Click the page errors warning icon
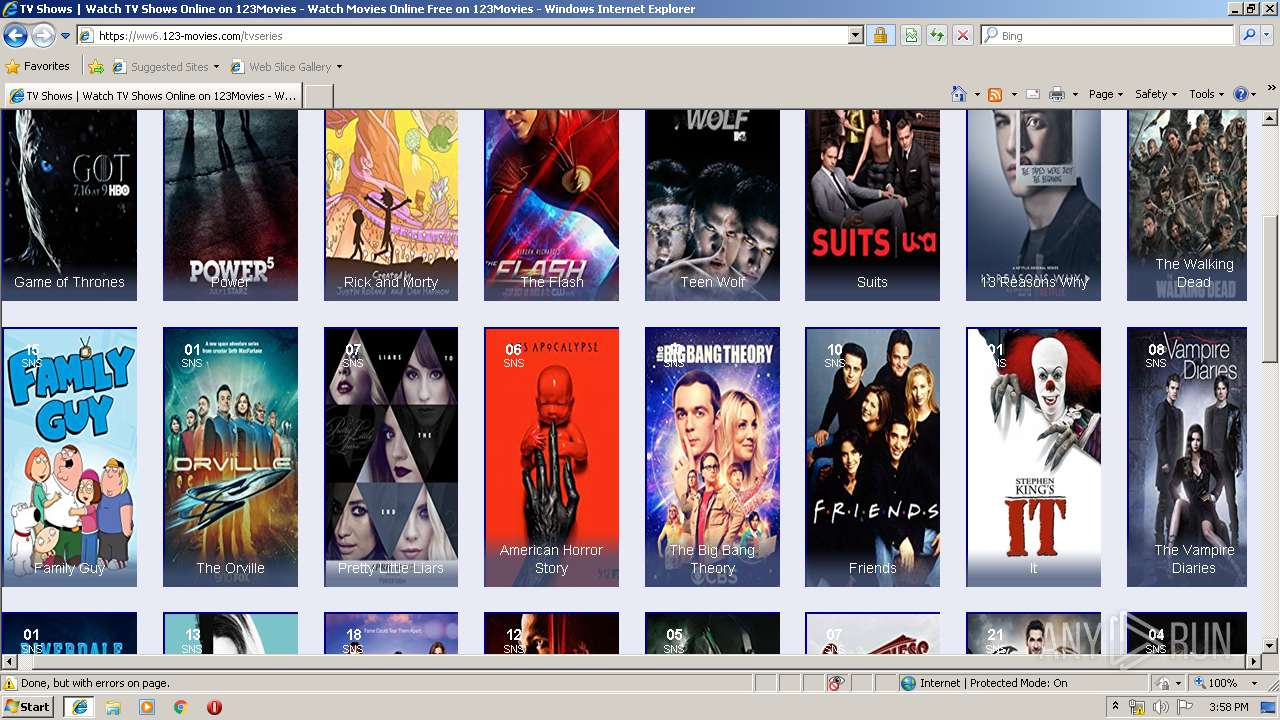This screenshot has height=720, width=1280. coord(10,683)
